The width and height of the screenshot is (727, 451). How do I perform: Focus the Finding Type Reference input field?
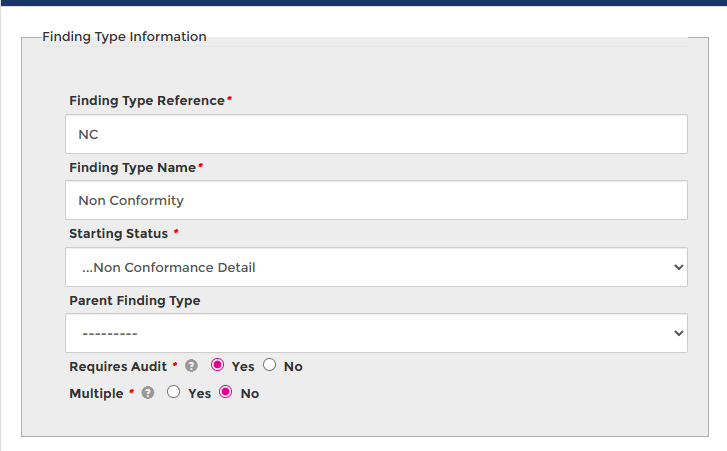[x=376, y=134]
